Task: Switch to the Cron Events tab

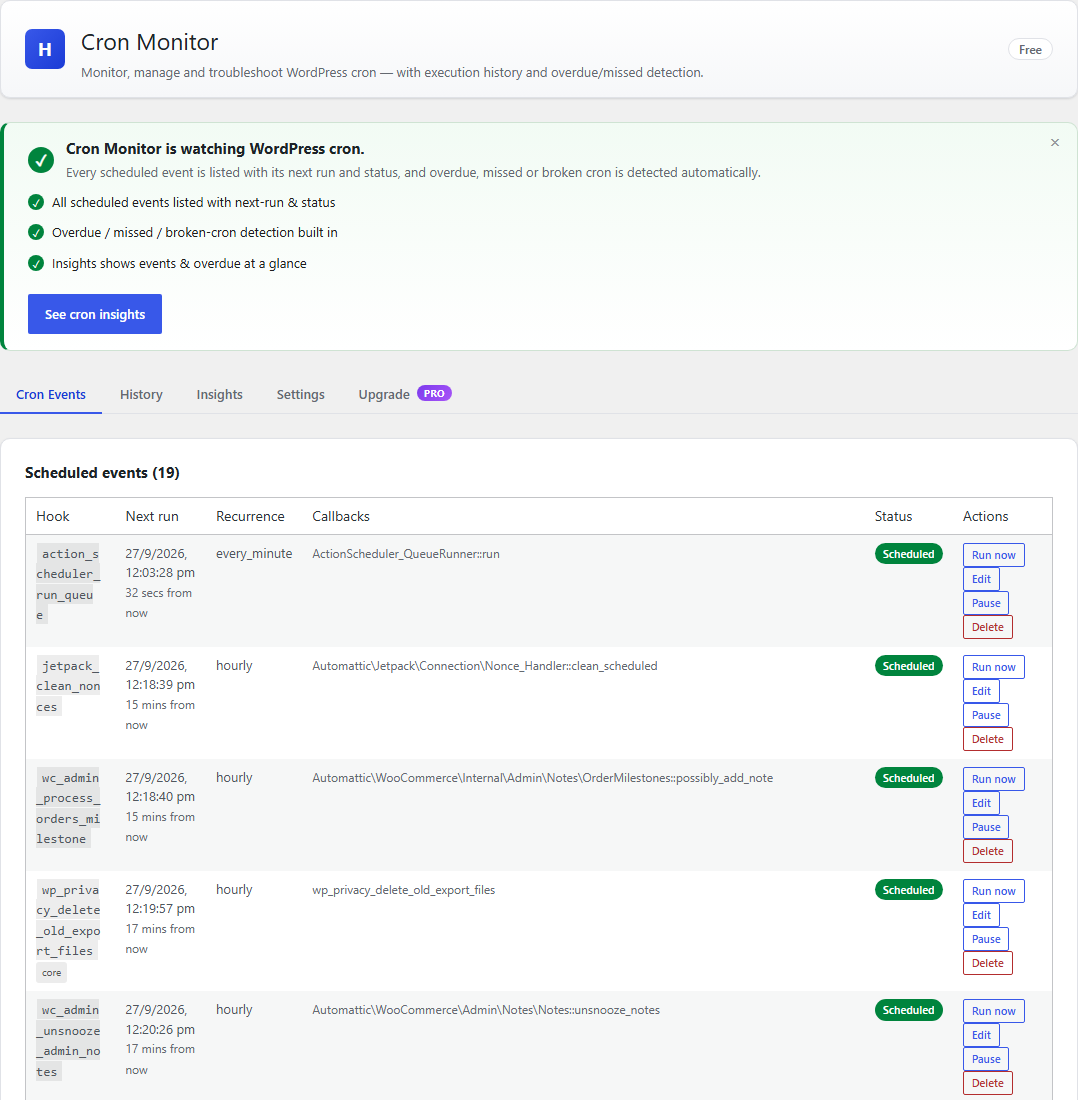Action: click(x=51, y=394)
